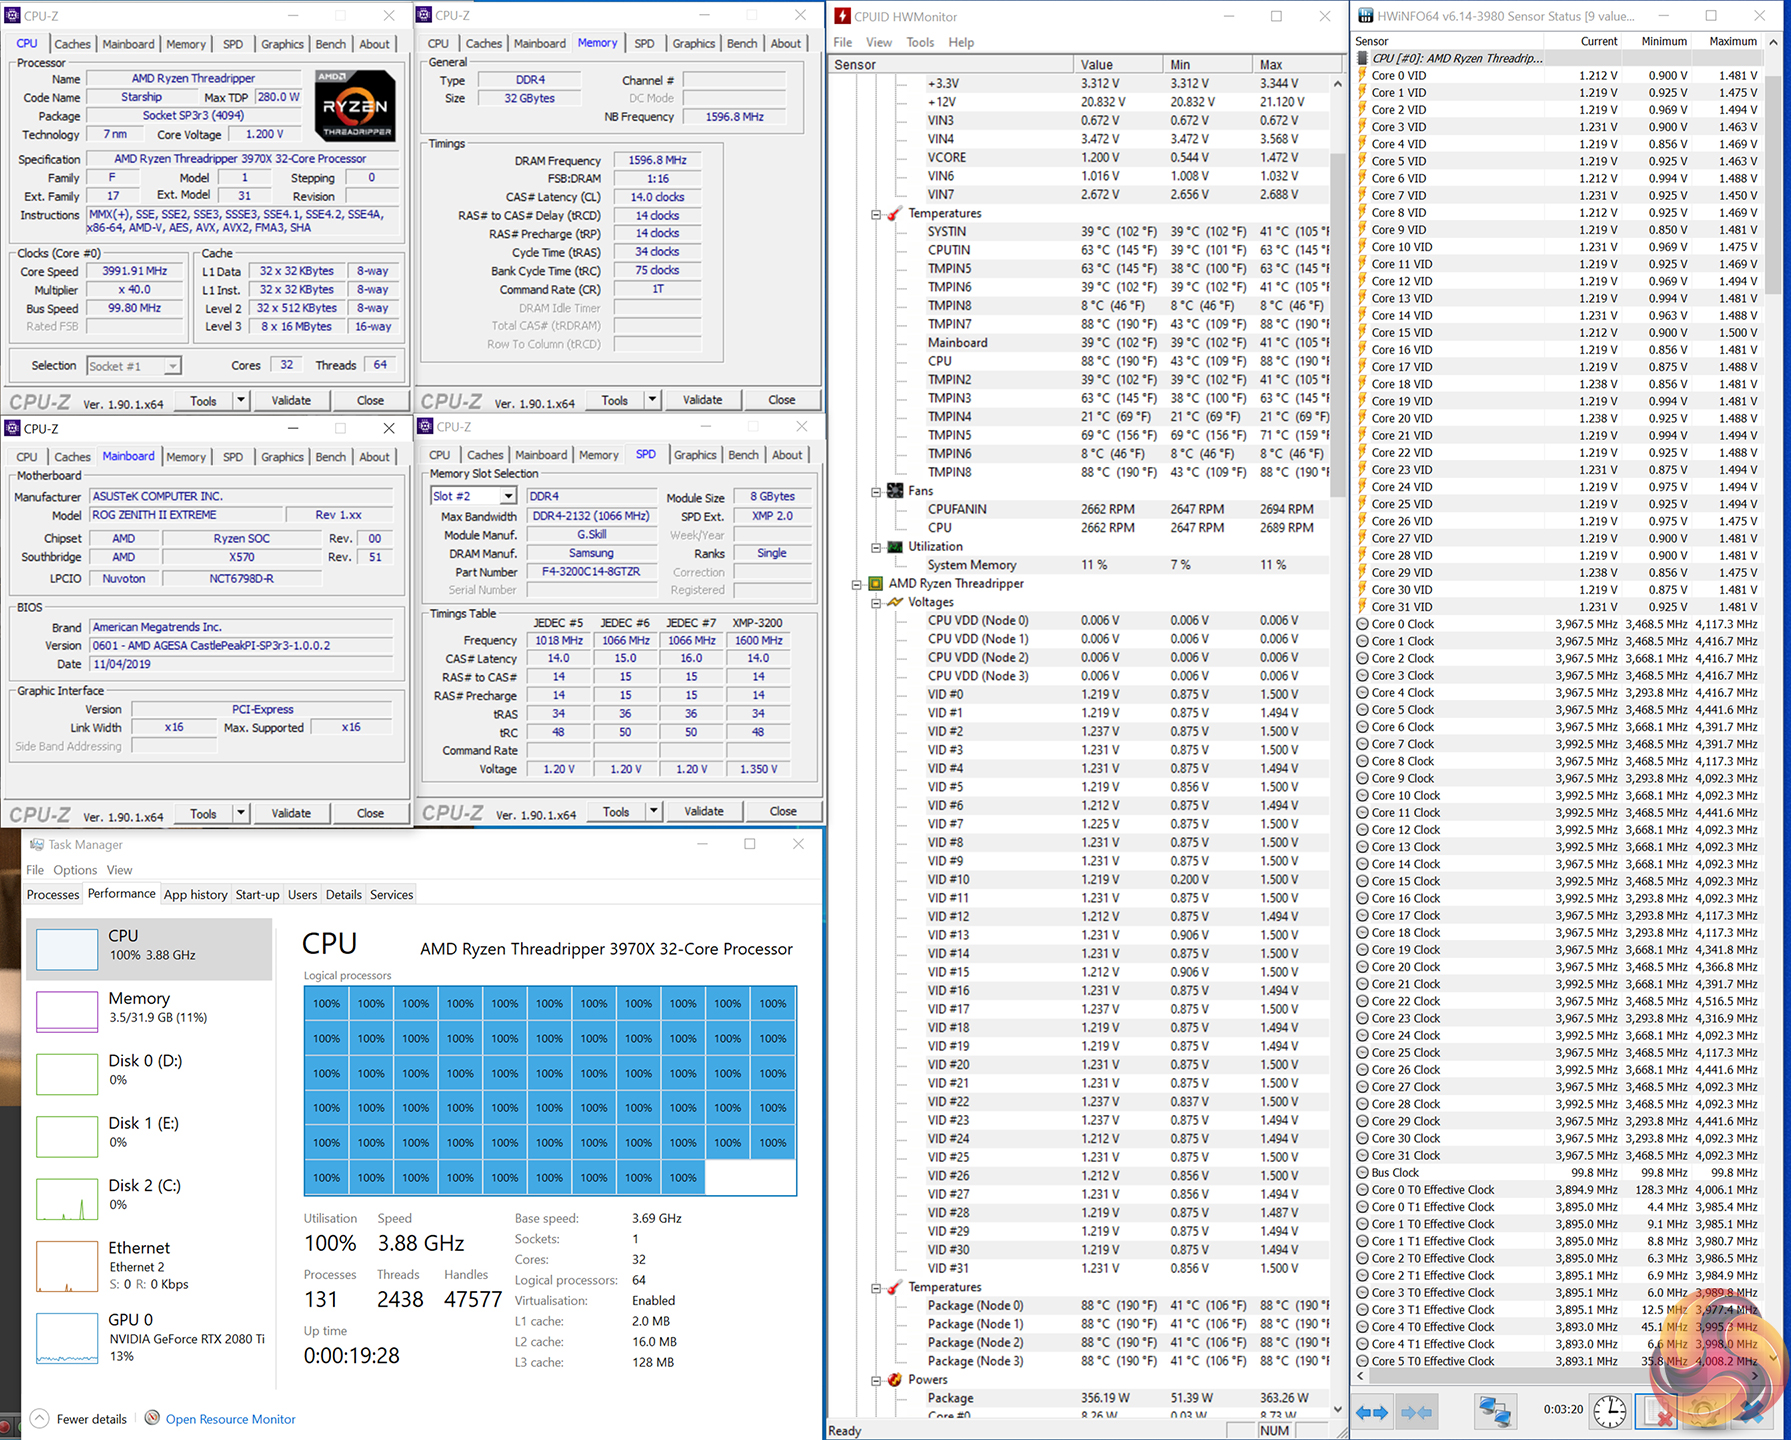Click the Memory performance thumbnail graph
The height and width of the screenshot is (1440, 1791).
tap(66, 1010)
